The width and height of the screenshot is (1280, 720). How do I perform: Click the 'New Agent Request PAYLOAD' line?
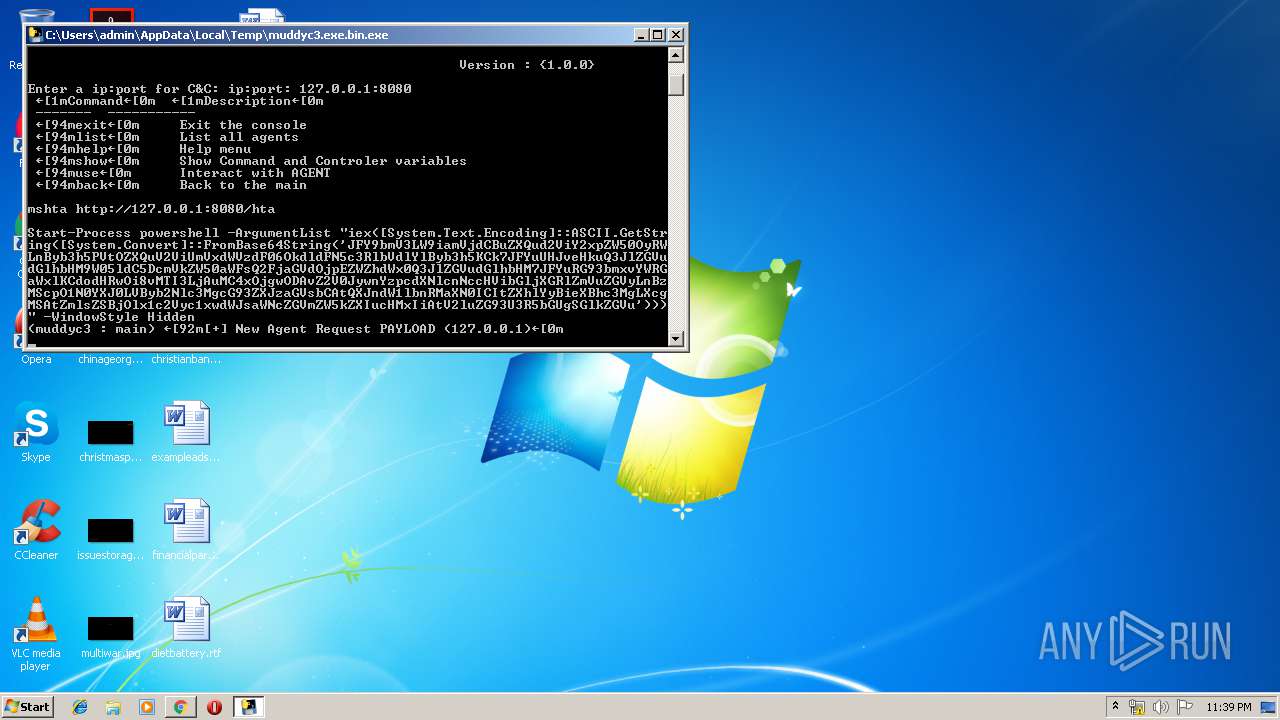[x=296, y=329]
